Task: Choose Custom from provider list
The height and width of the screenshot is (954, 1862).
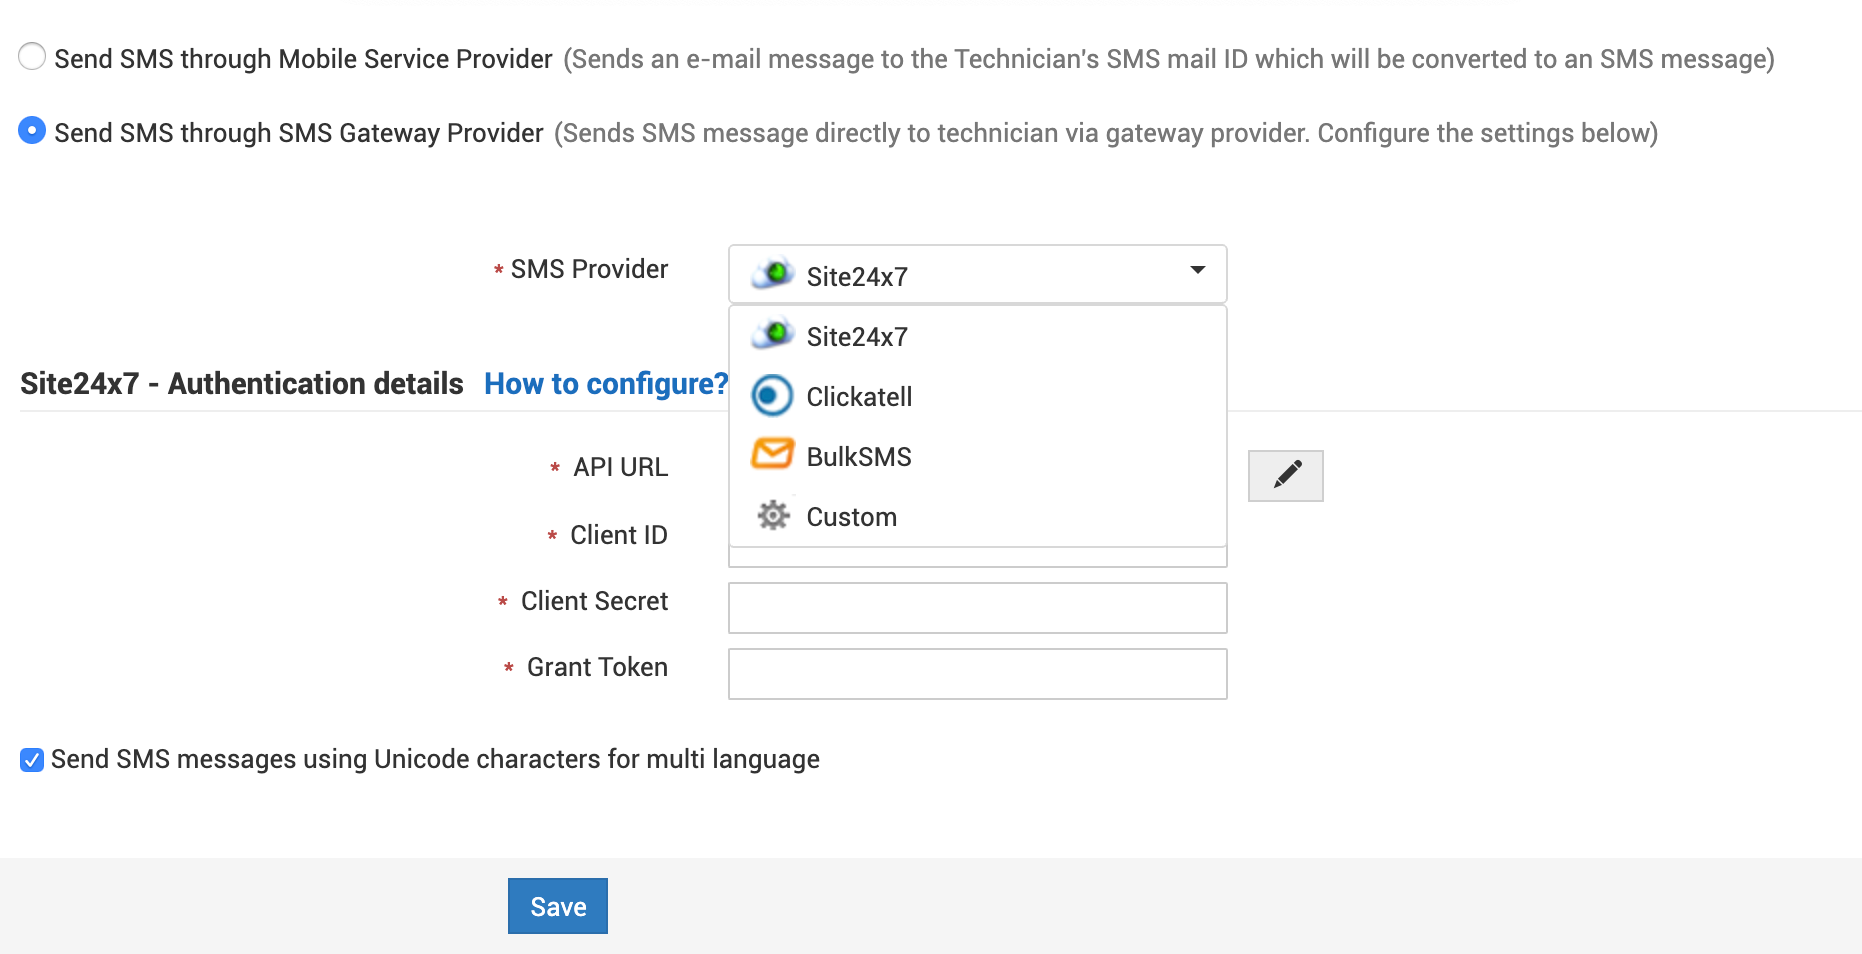Action: (851, 517)
